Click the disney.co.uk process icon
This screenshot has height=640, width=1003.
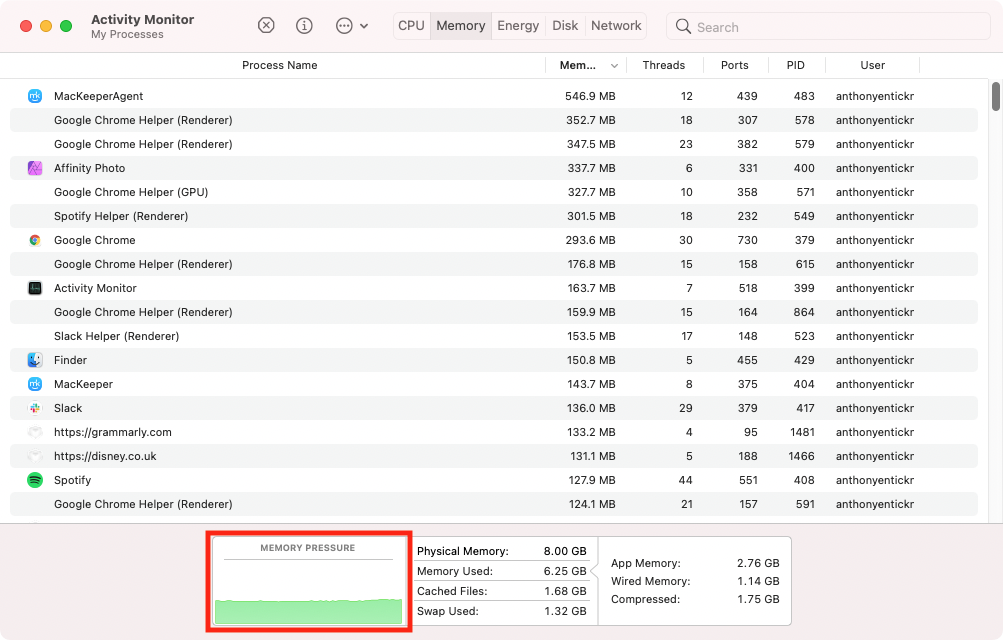point(35,456)
